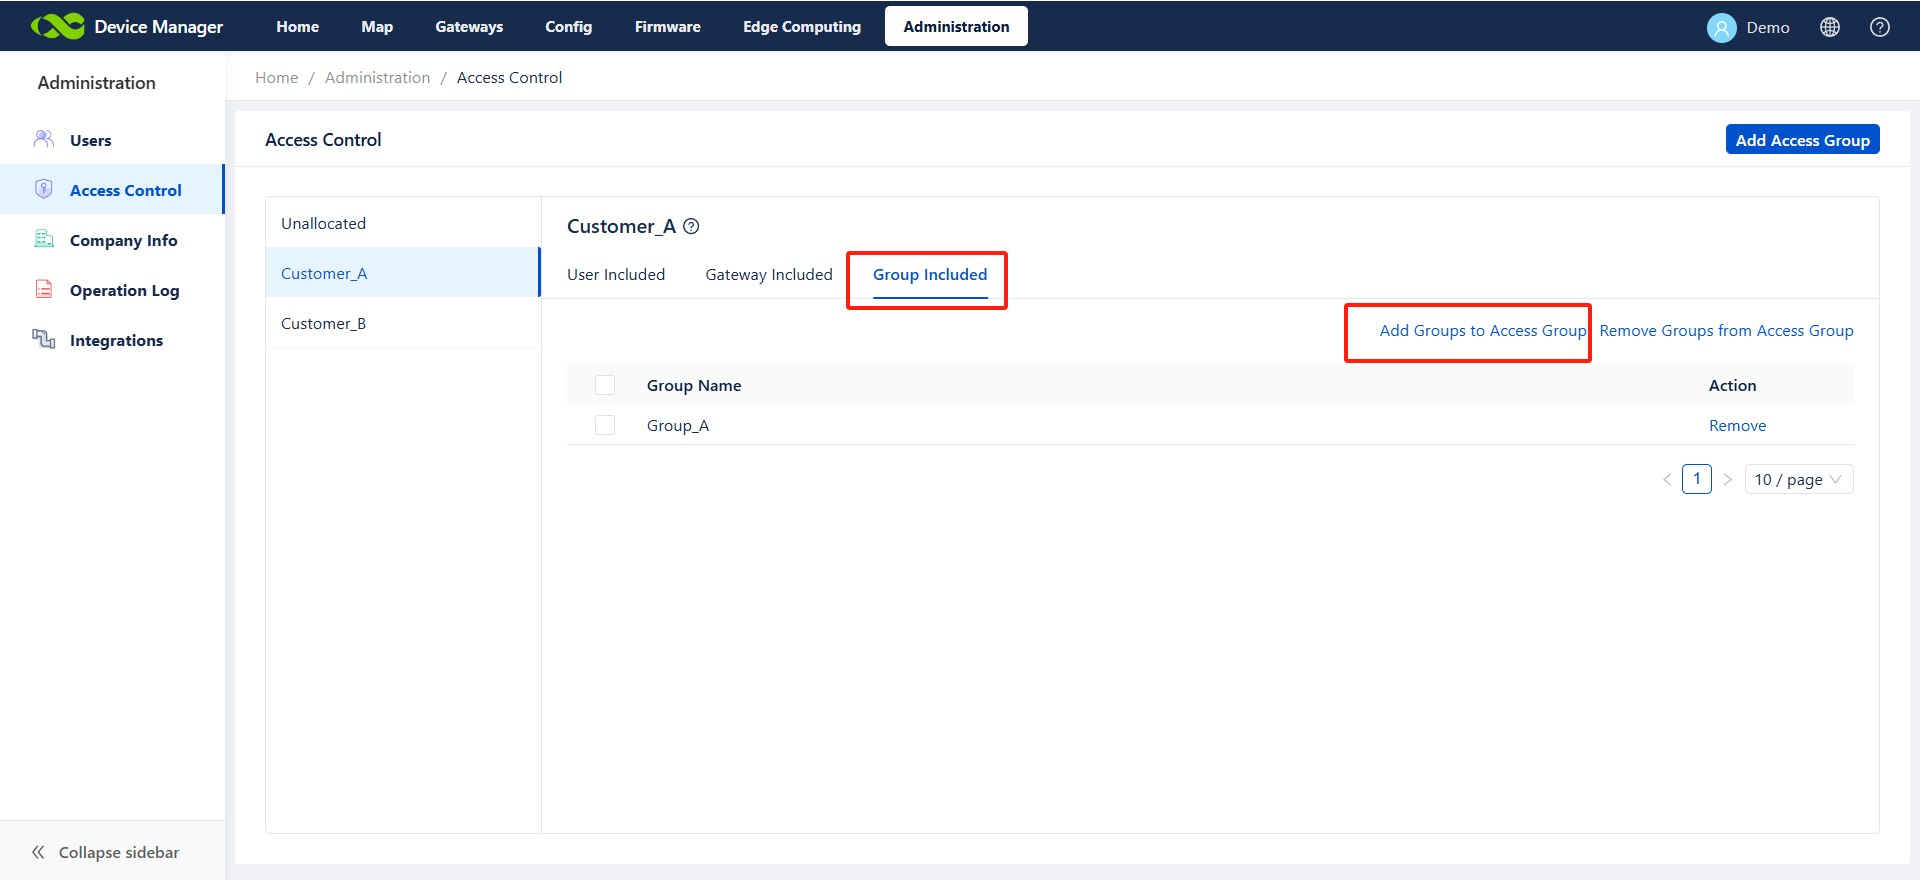This screenshot has height=880, width=1920.
Task: Go to next page arrow in pagination
Action: click(x=1727, y=480)
